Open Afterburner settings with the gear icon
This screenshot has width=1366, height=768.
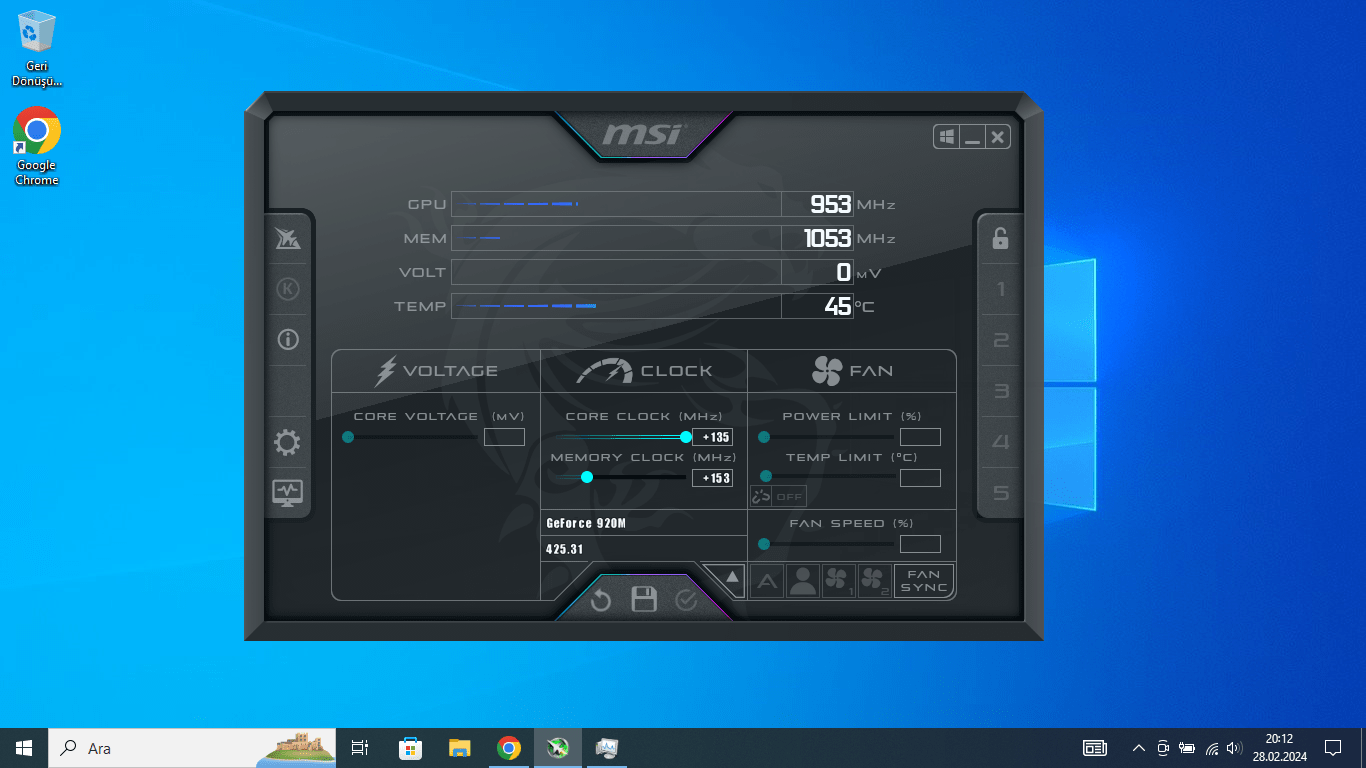coord(287,443)
